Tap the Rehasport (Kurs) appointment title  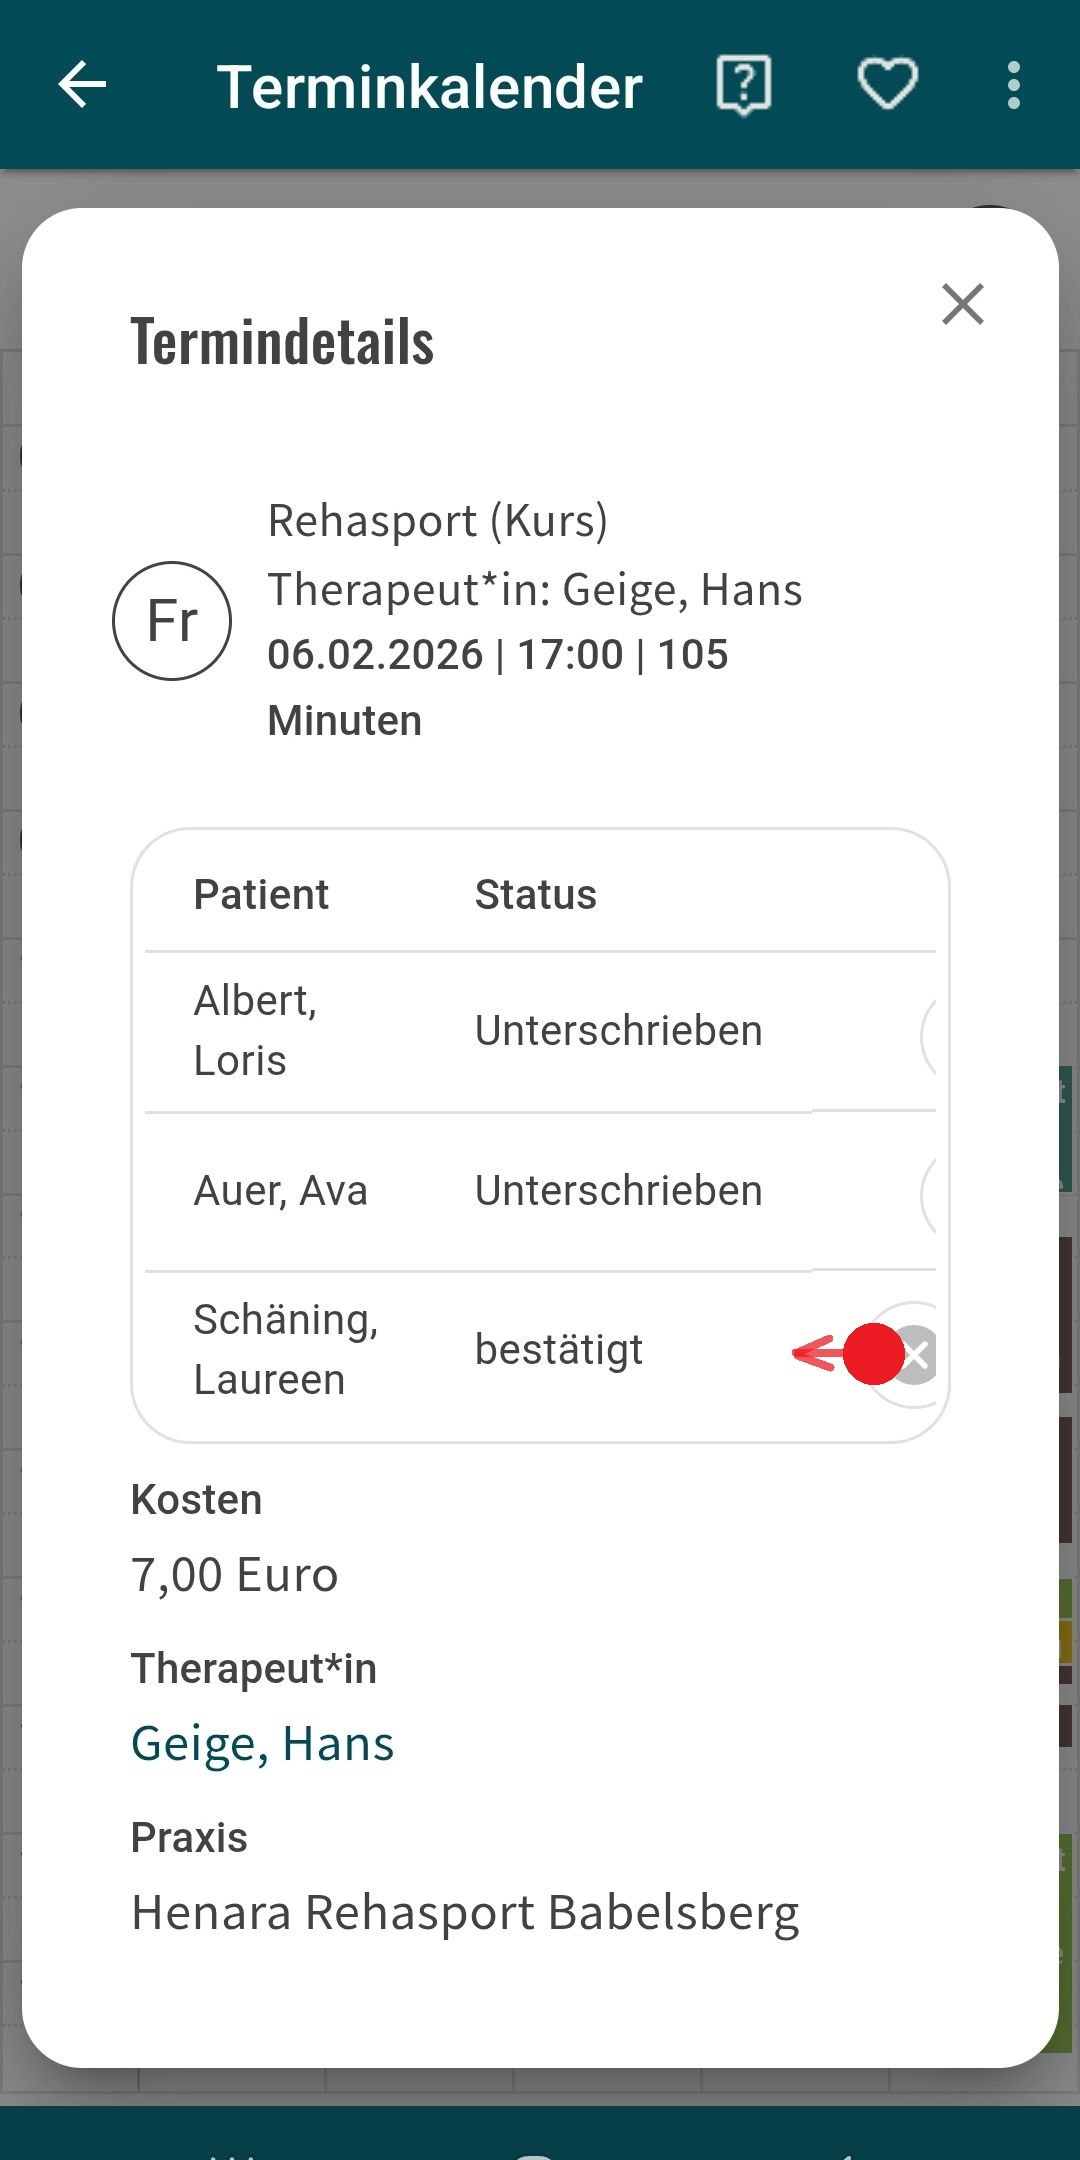(437, 521)
